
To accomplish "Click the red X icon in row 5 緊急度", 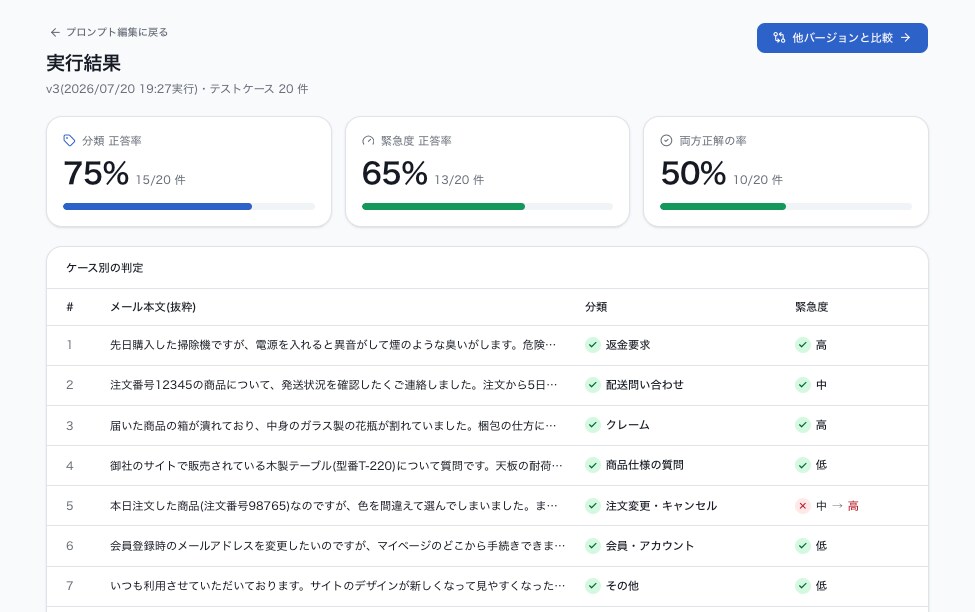I will [803, 506].
